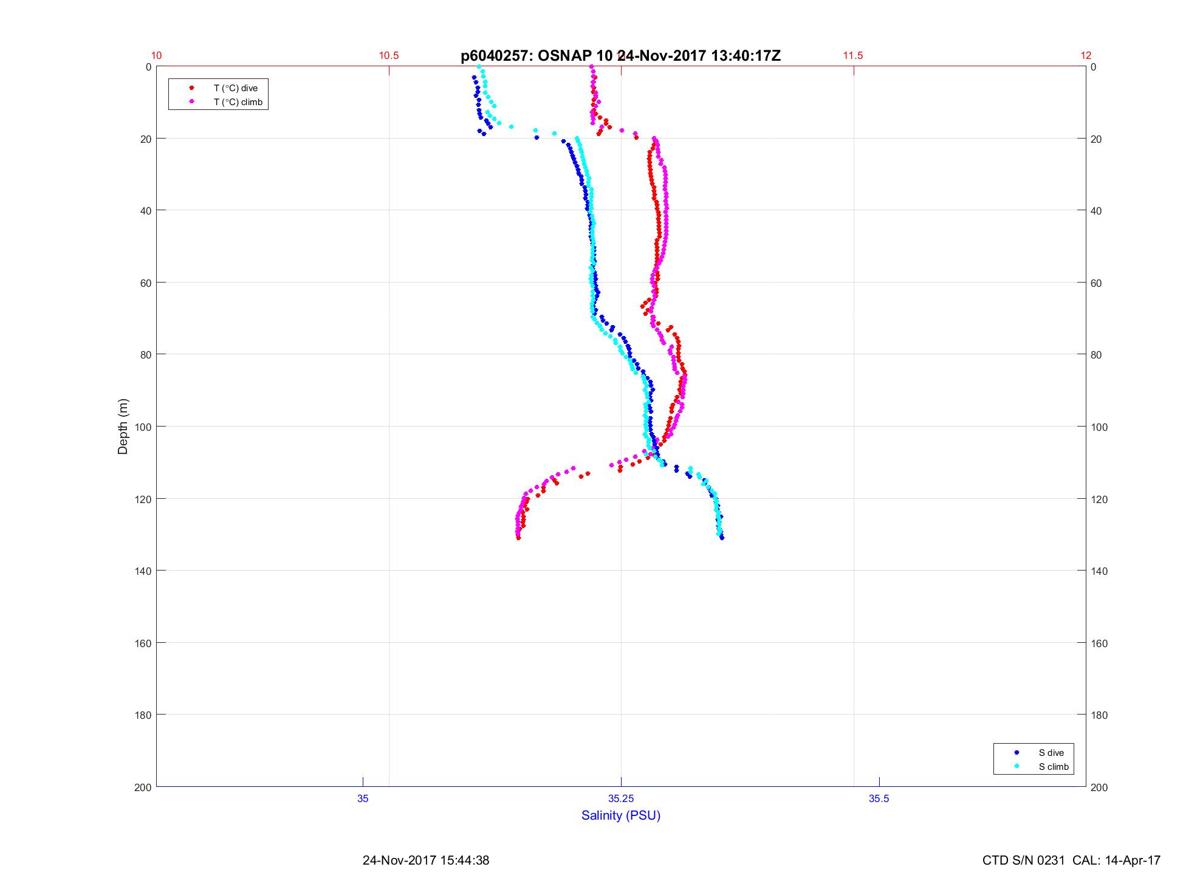Click the magenta climb marker in temperature legend

[x=191, y=102]
